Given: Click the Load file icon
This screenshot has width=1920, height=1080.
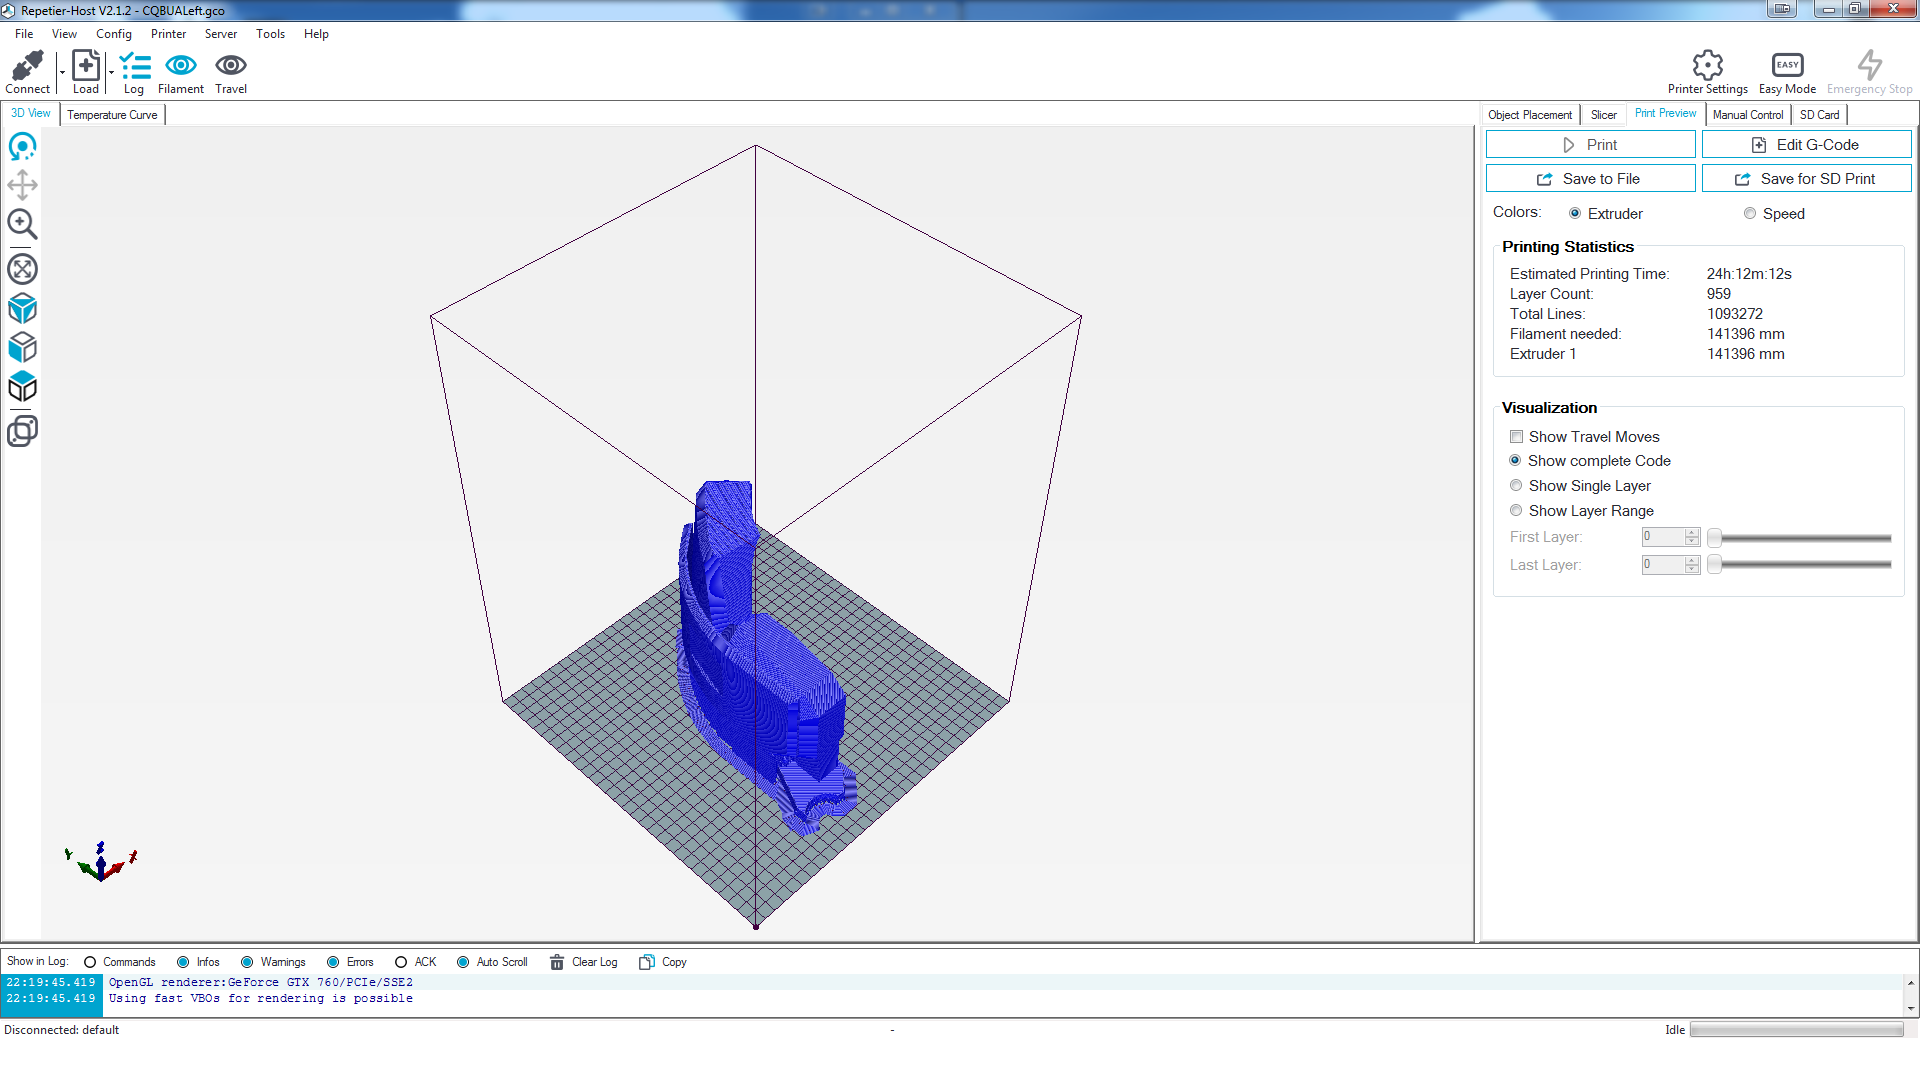Looking at the screenshot, I should [x=86, y=66].
